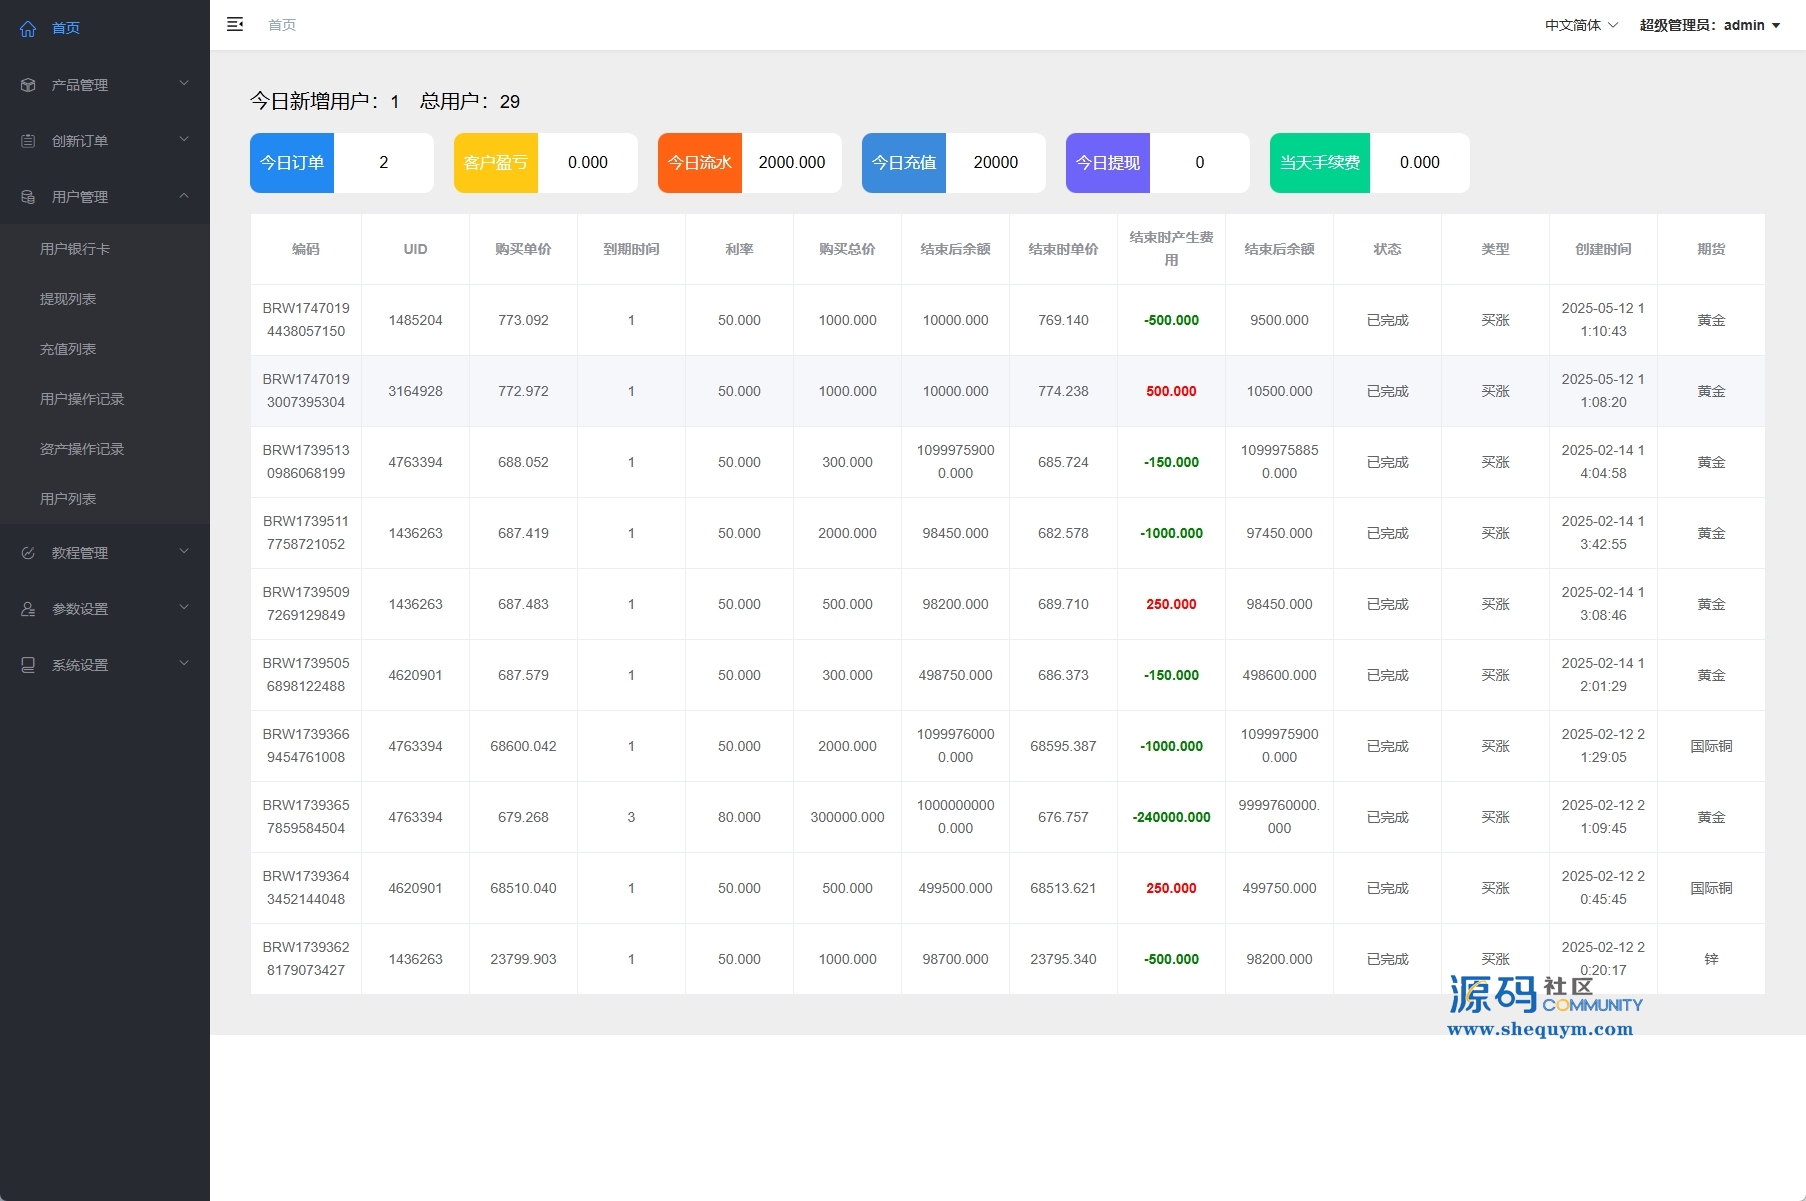Image resolution: width=1806 pixels, height=1201 pixels.
Task: Click the 教程管理 sidebar icon
Action: coord(28,553)
